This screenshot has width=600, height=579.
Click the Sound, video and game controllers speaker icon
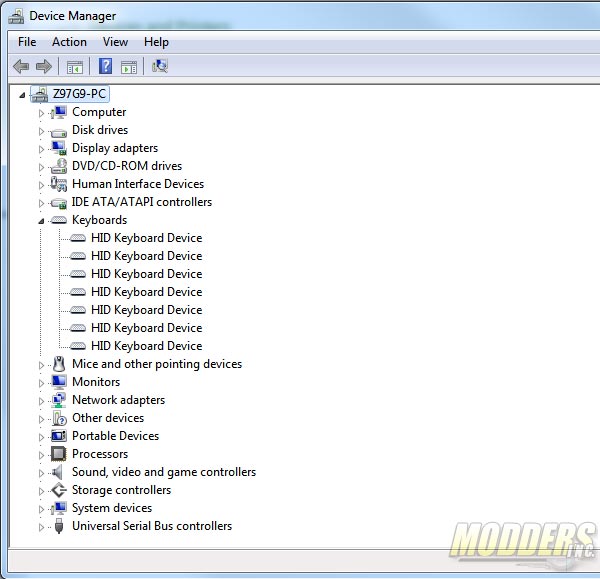click(x=57, y=472)
